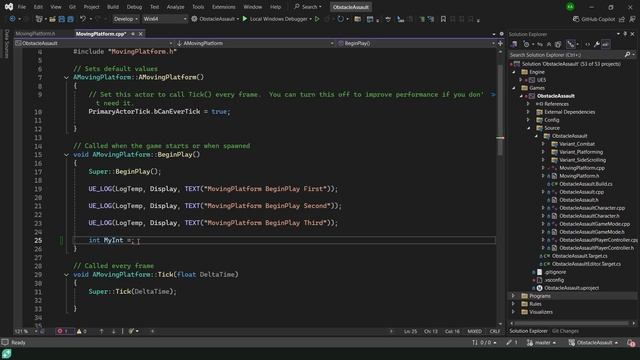
Task: Click the Hot Reload restart icon
Action: 340,19
